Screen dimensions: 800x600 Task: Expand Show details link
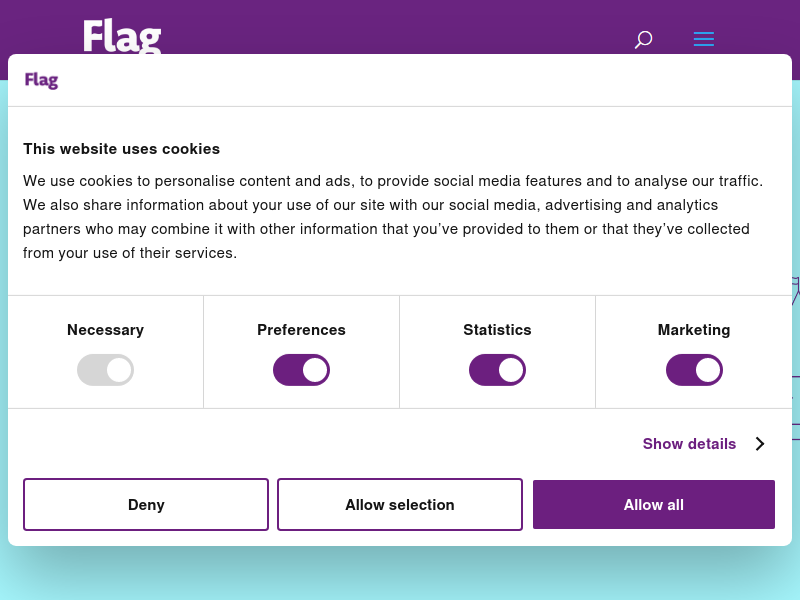click(689, 444)
